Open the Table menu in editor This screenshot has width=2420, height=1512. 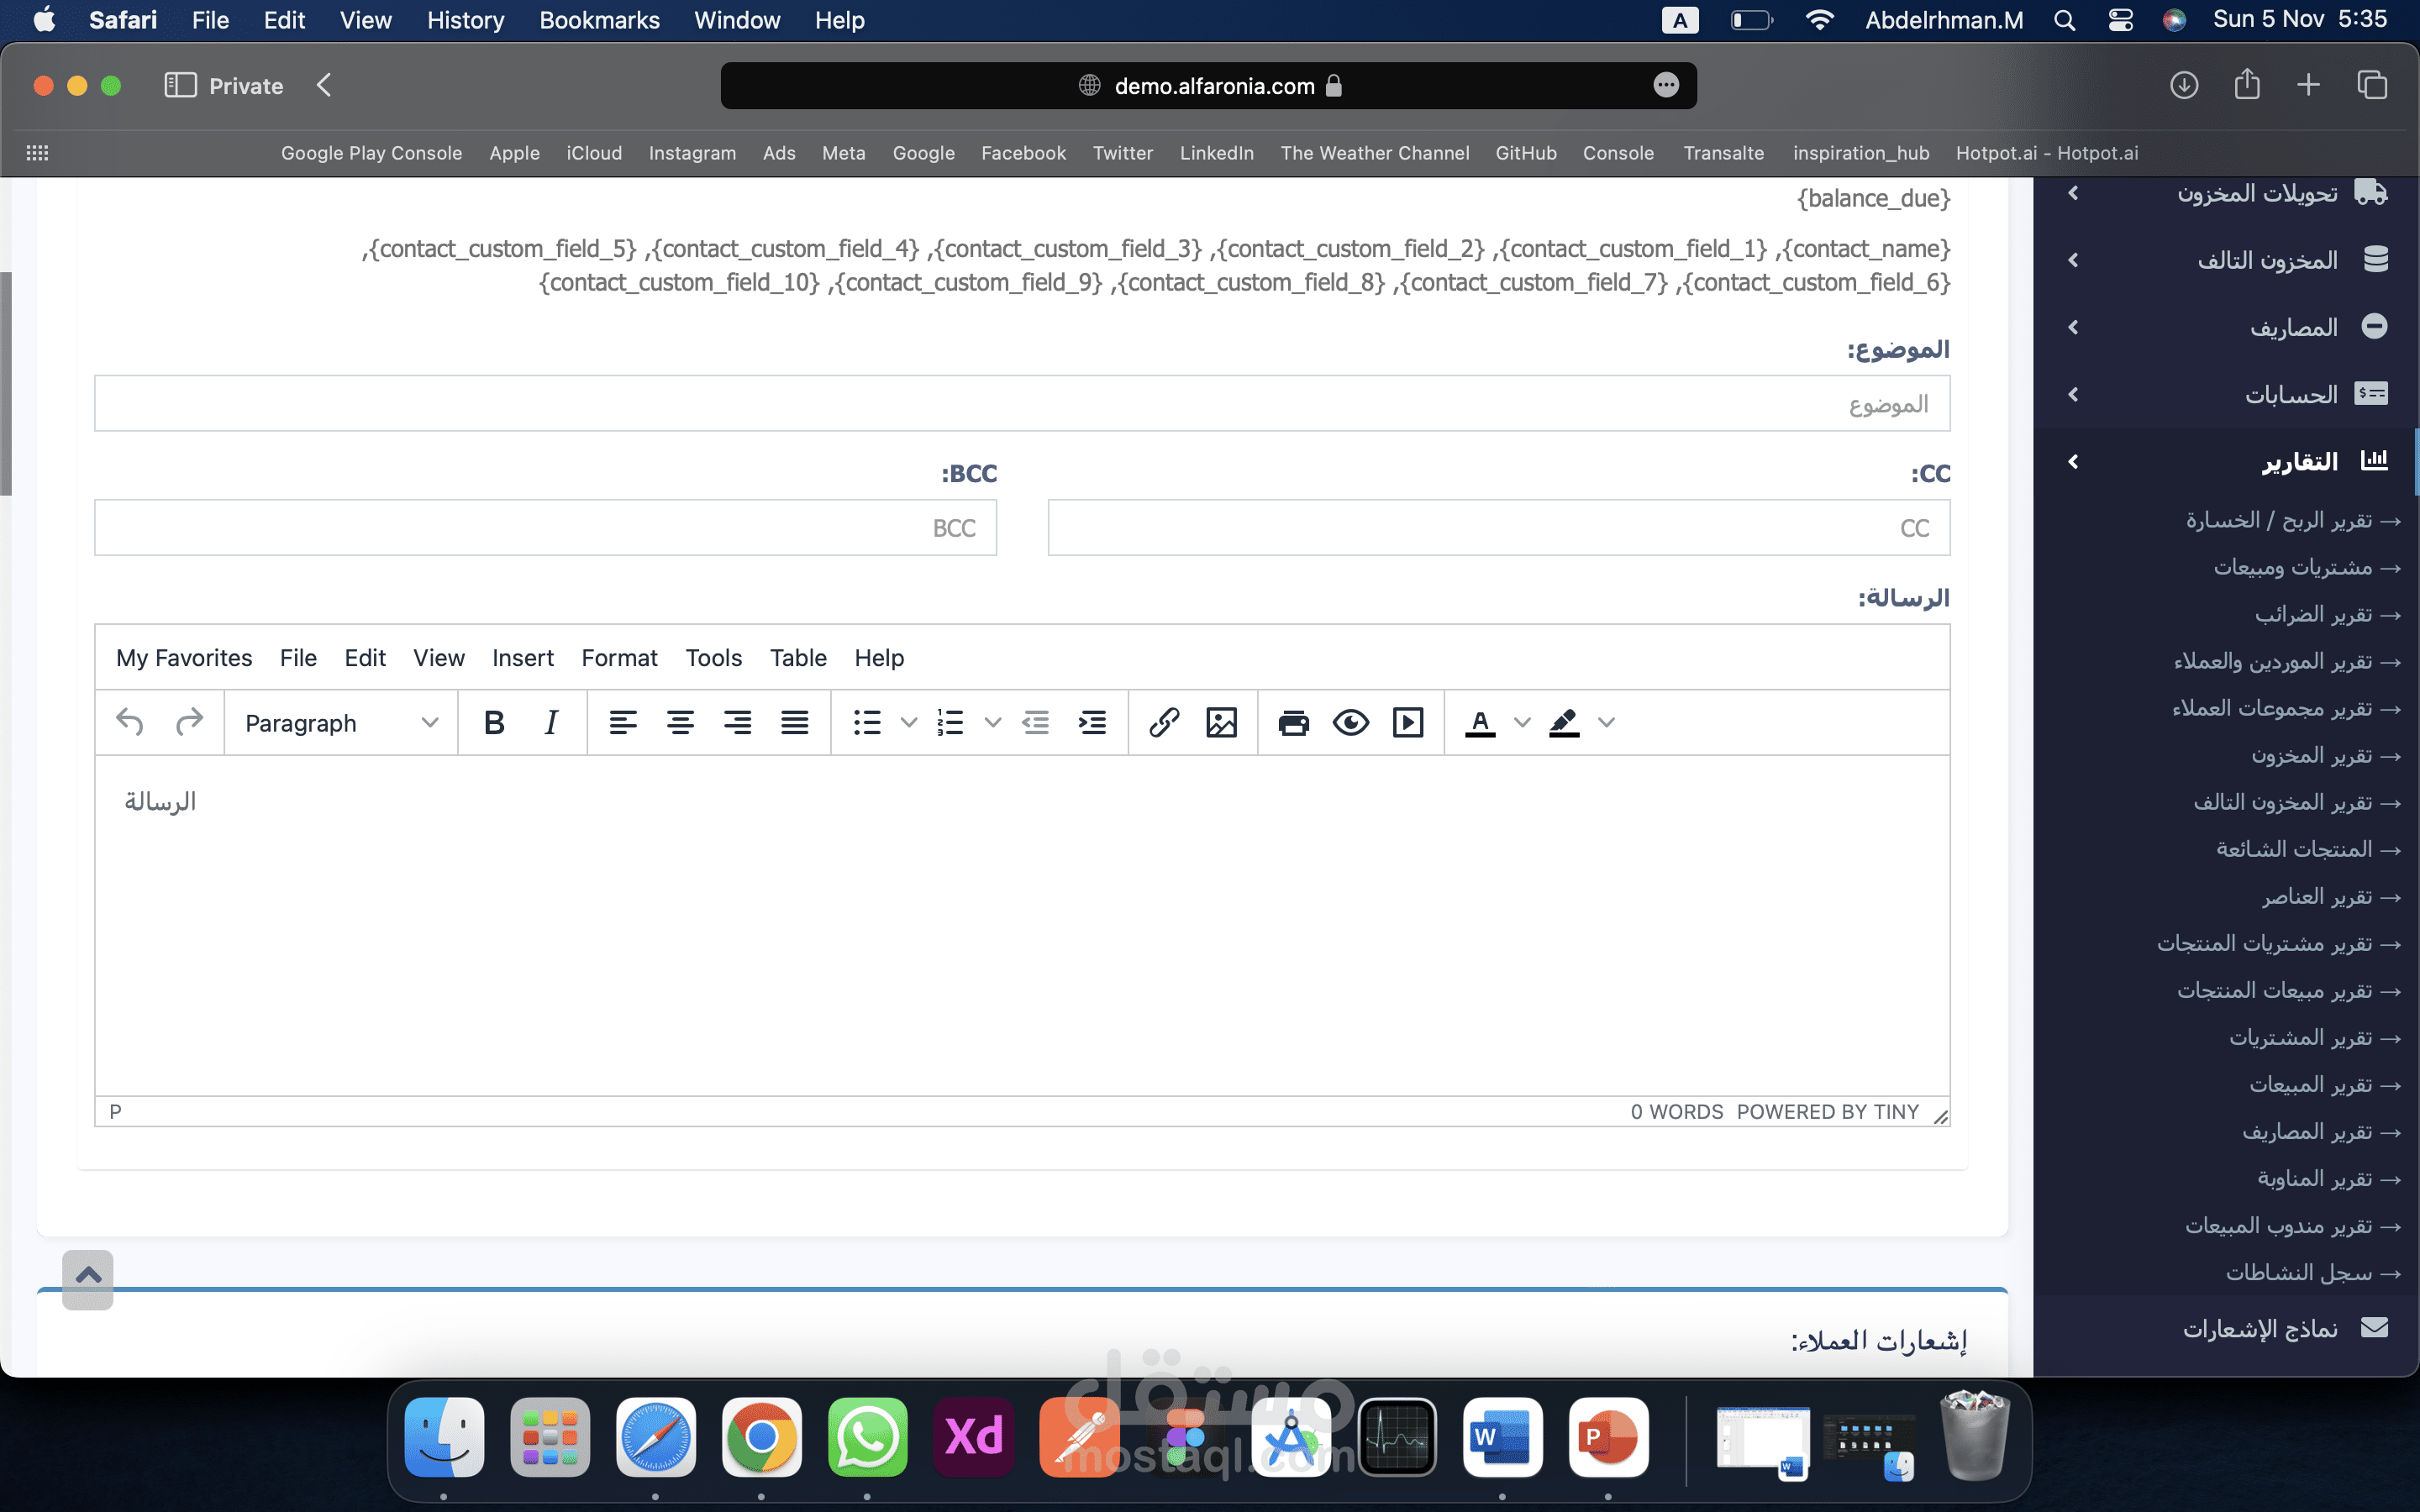click(797, 657)
